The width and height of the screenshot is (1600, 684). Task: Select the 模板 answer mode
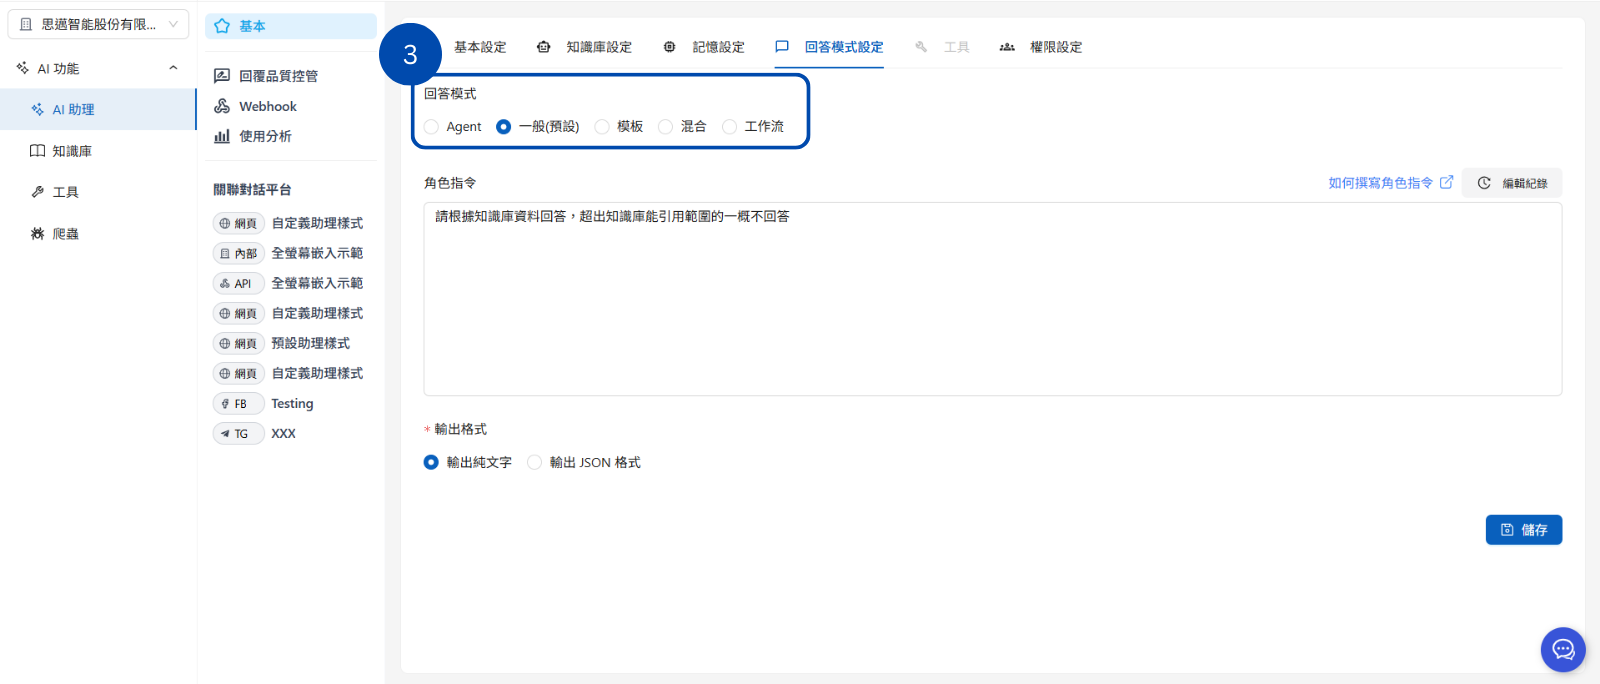[x=602, y=127]
